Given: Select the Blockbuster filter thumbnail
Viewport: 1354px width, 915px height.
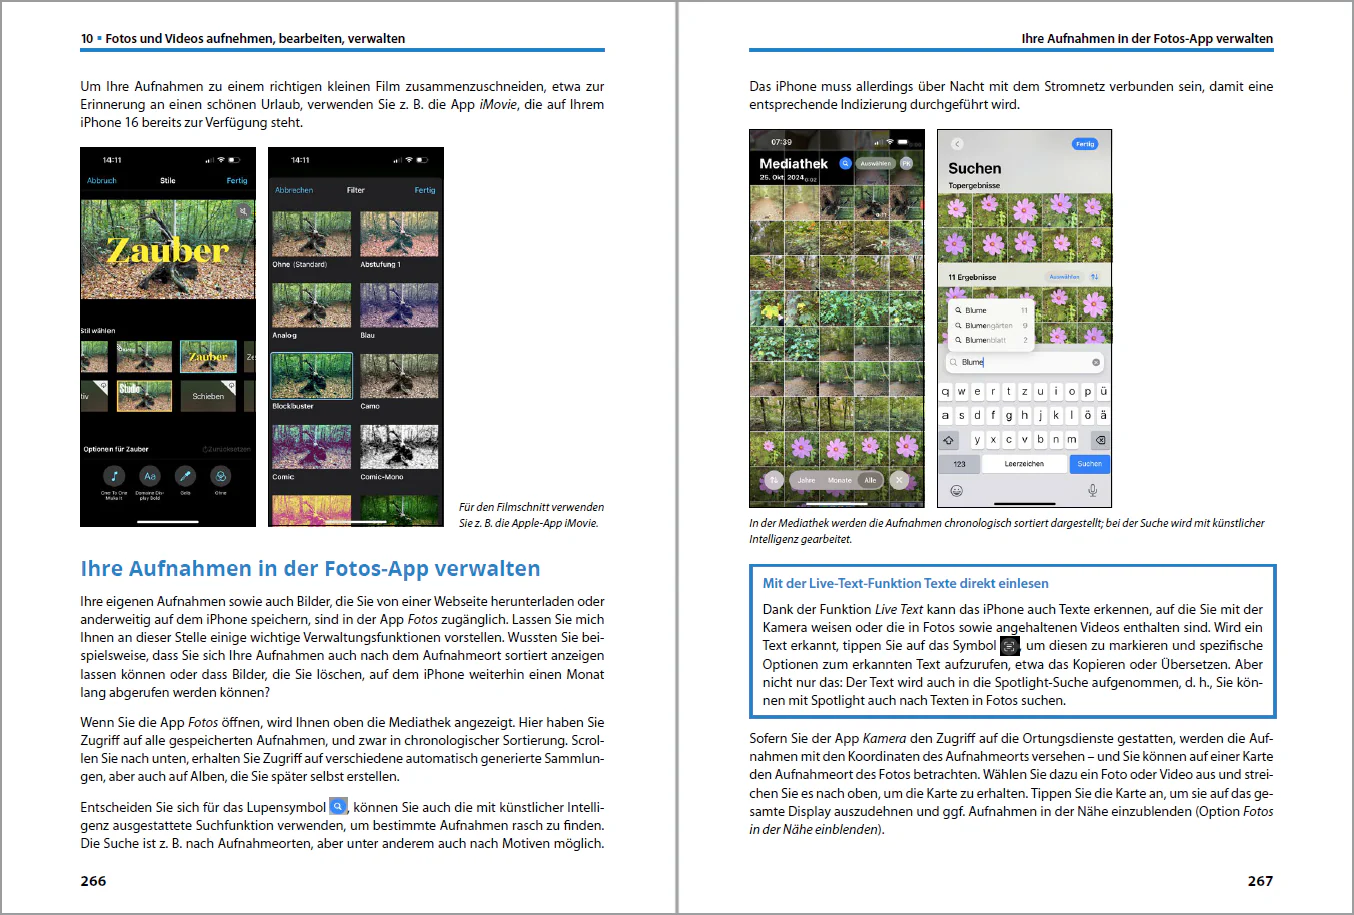Looking at the screenshot, I should click(x=311, y=376).
